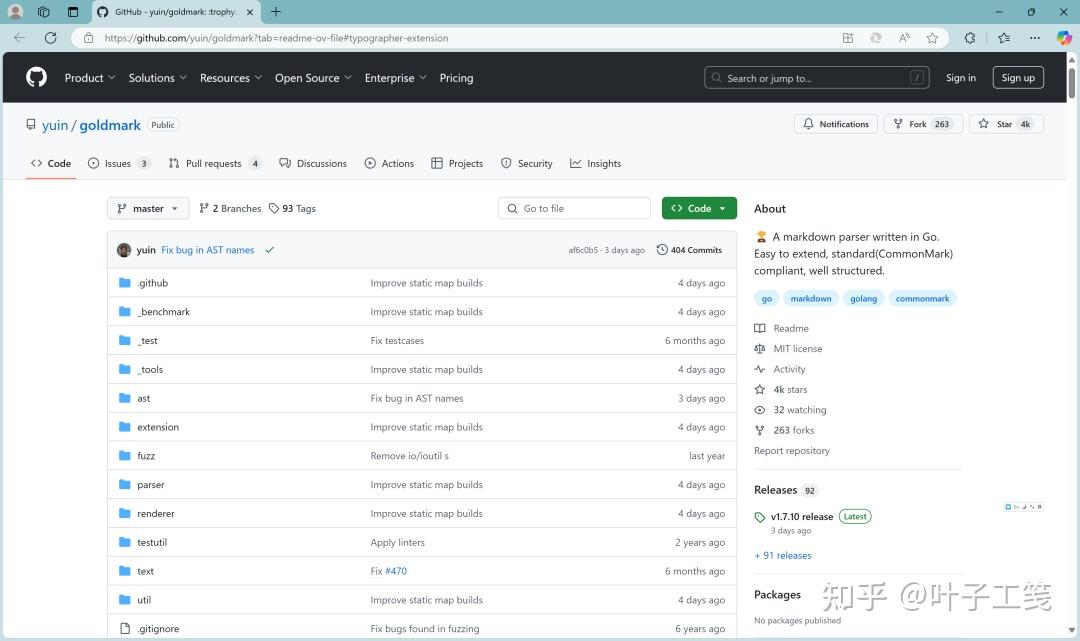Close the GitHub goldmark browser tab
Screen dimensions: 1080x641
coord(249,12)
